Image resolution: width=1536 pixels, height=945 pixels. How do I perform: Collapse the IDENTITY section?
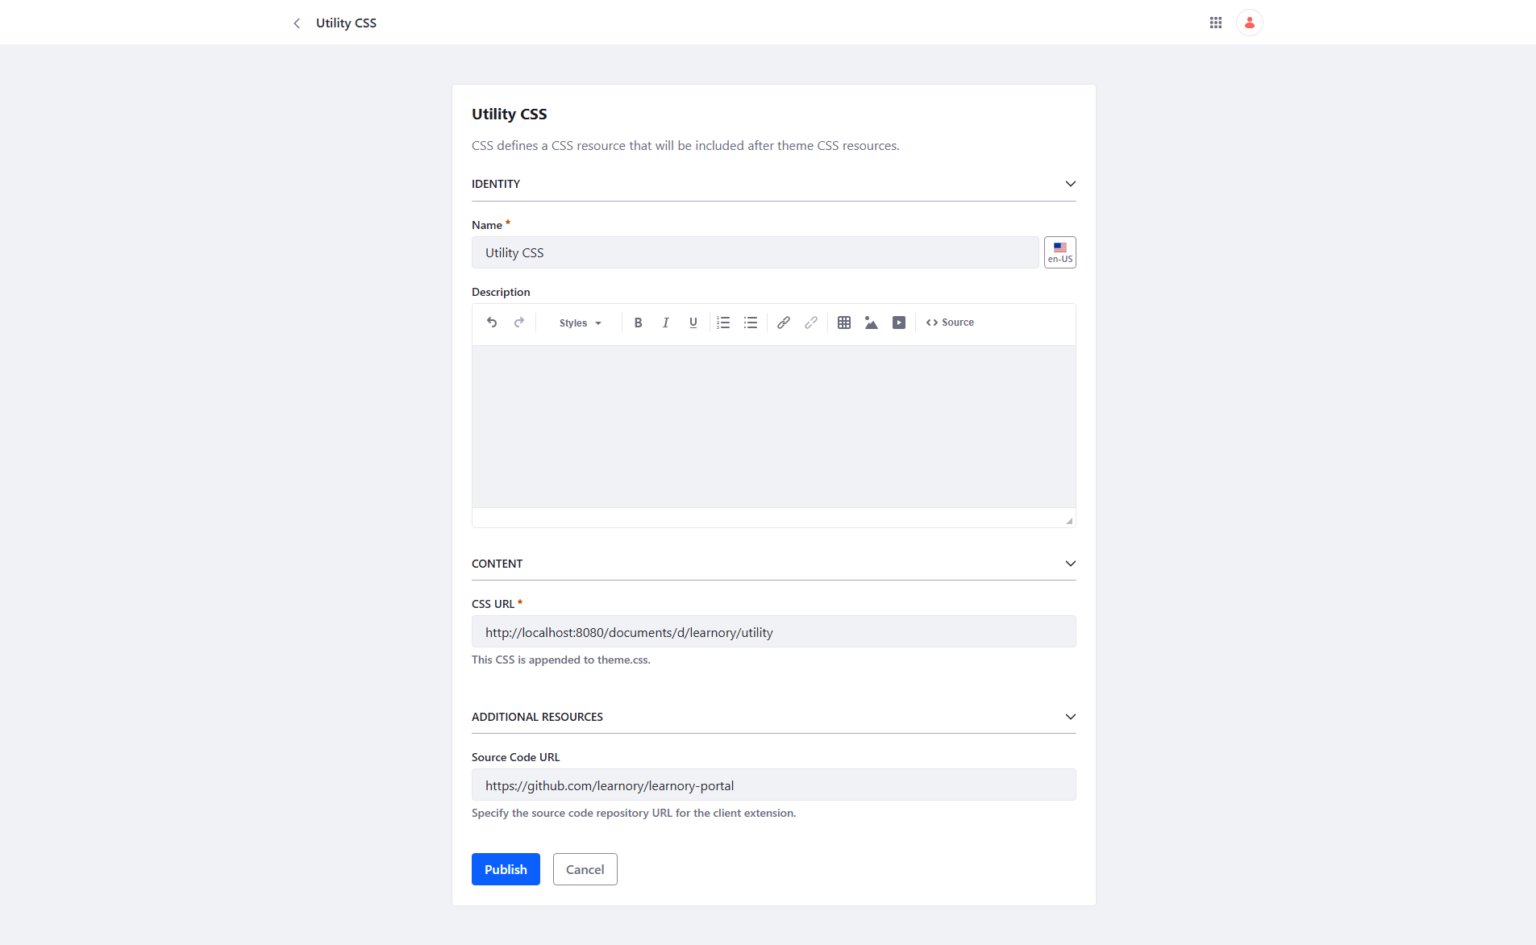(1070, 183)
